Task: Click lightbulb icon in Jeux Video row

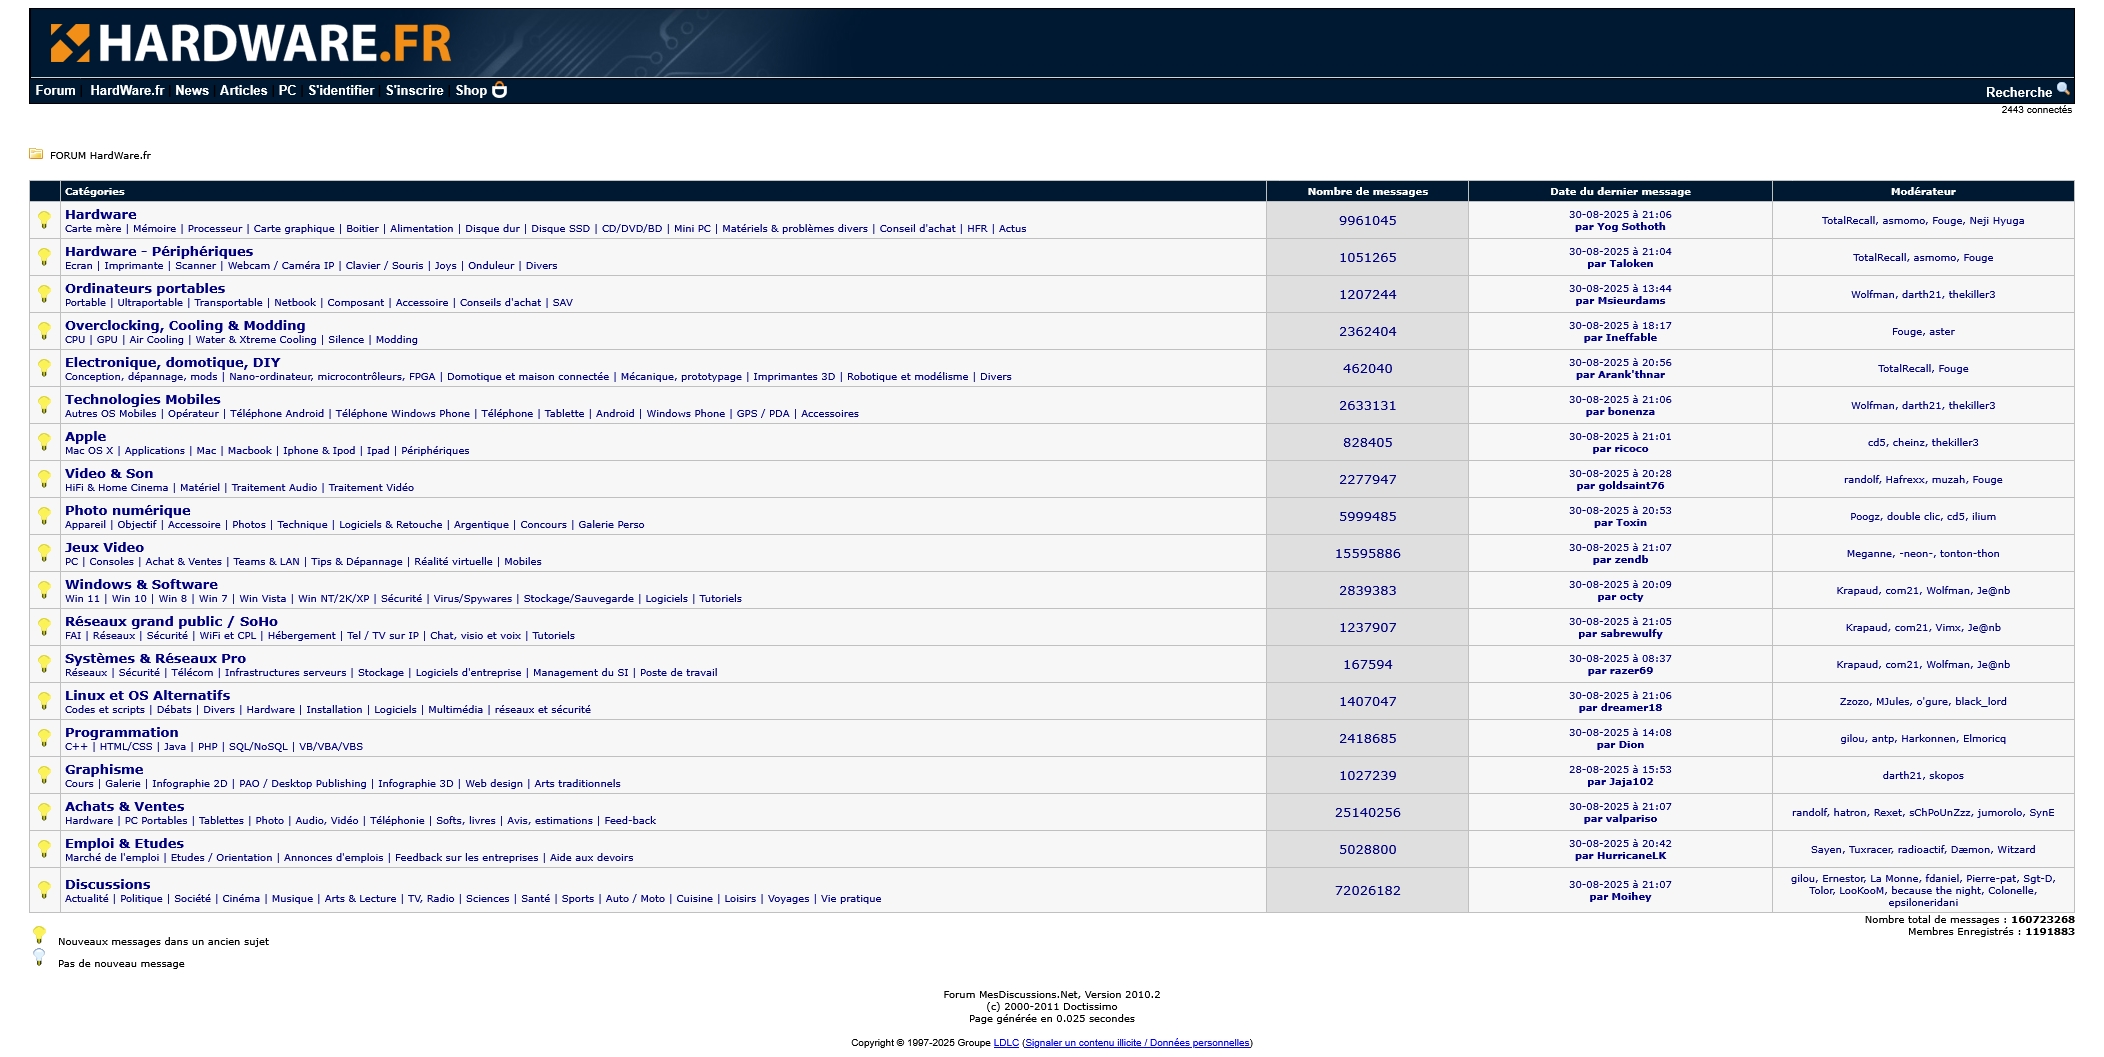Action: coord(44,553)
